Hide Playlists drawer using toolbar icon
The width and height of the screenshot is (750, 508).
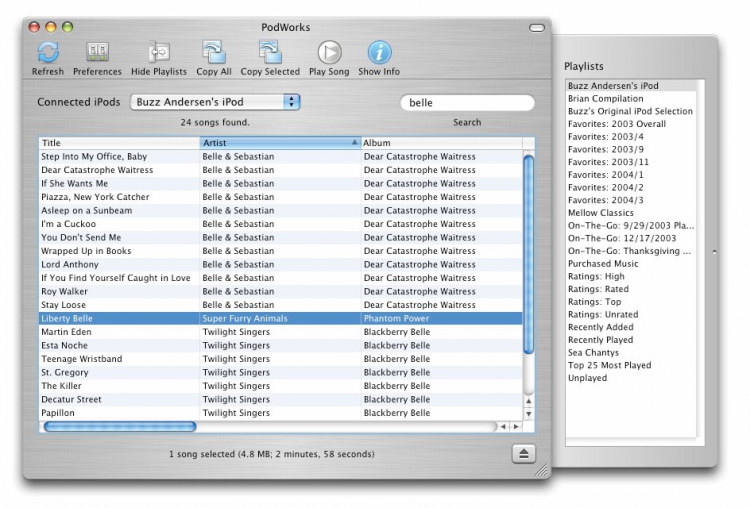click(x=159, y=53)
